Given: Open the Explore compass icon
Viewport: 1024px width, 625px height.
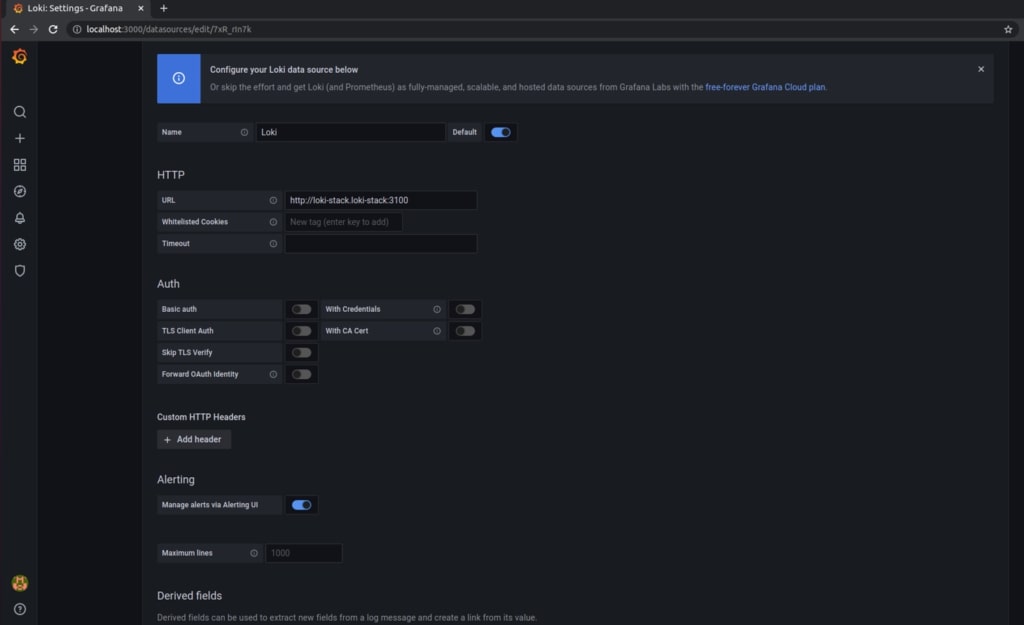Looking at the screenshot, I should click(19, 192).
